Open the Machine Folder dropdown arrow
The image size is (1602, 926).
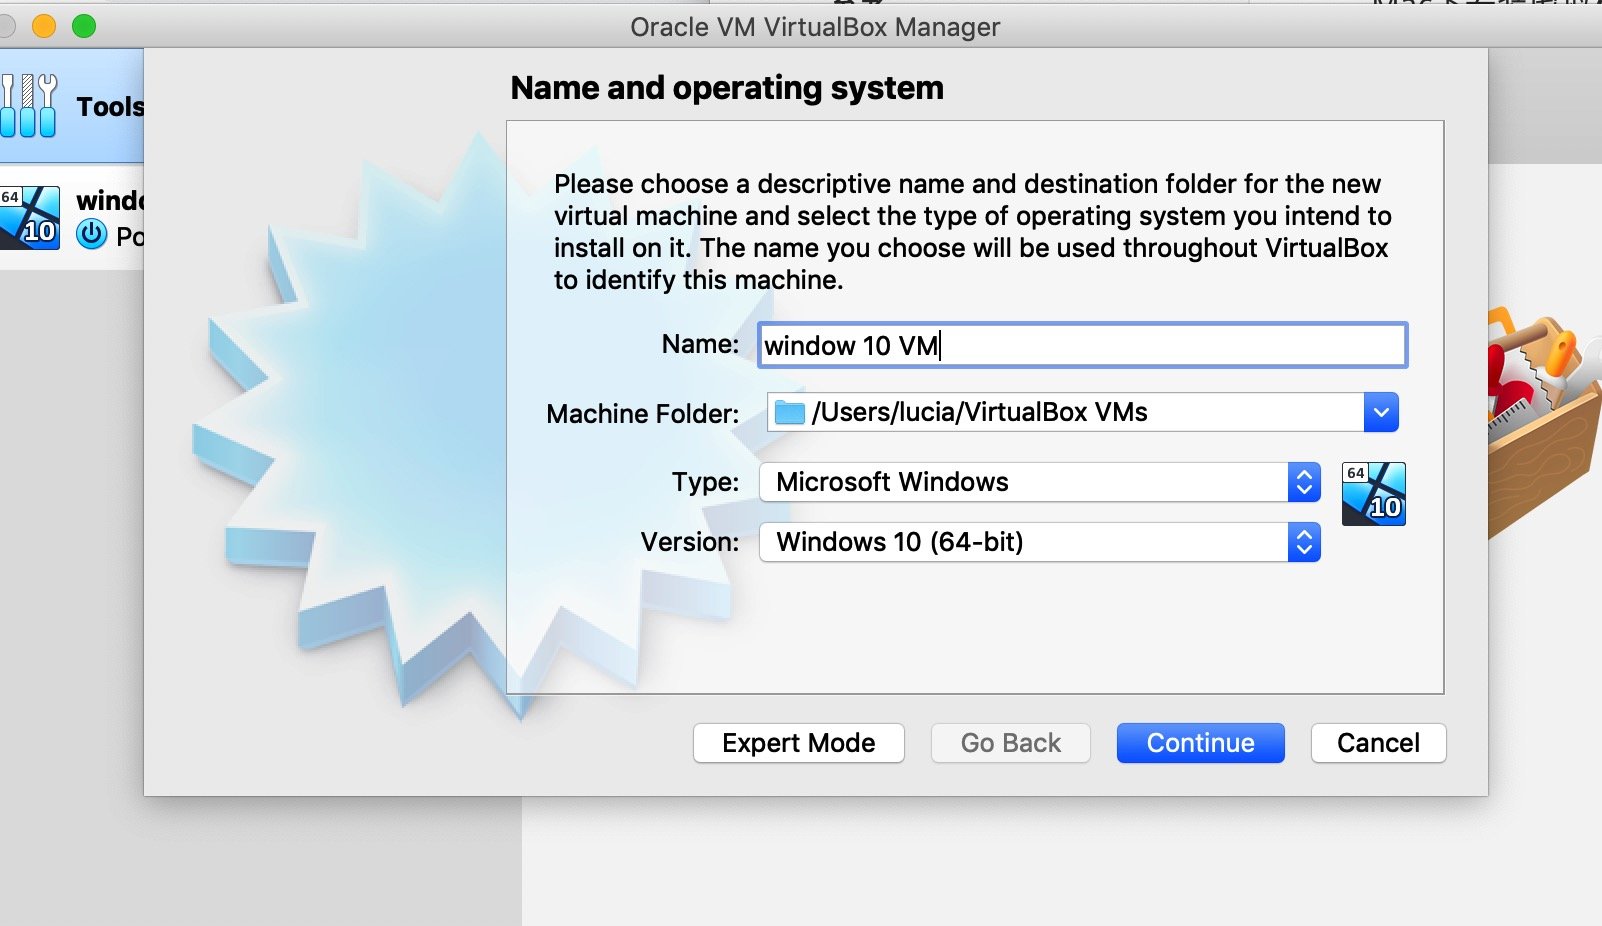(x=1381, y=412)
